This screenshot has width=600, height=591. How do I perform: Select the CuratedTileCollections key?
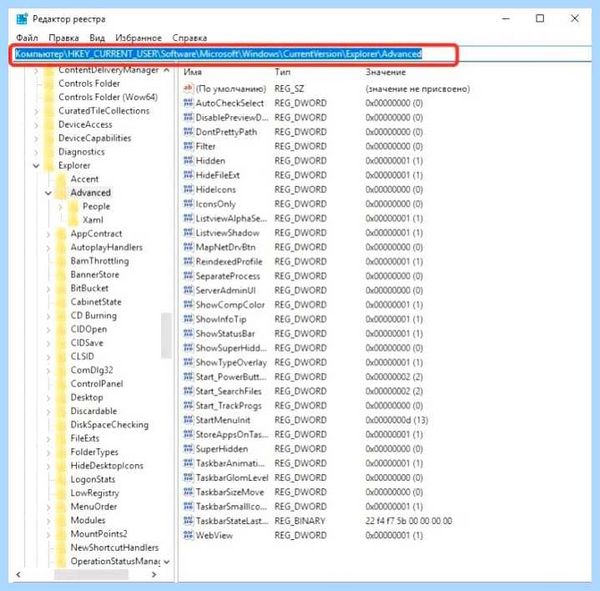click(x=104, y=111)
